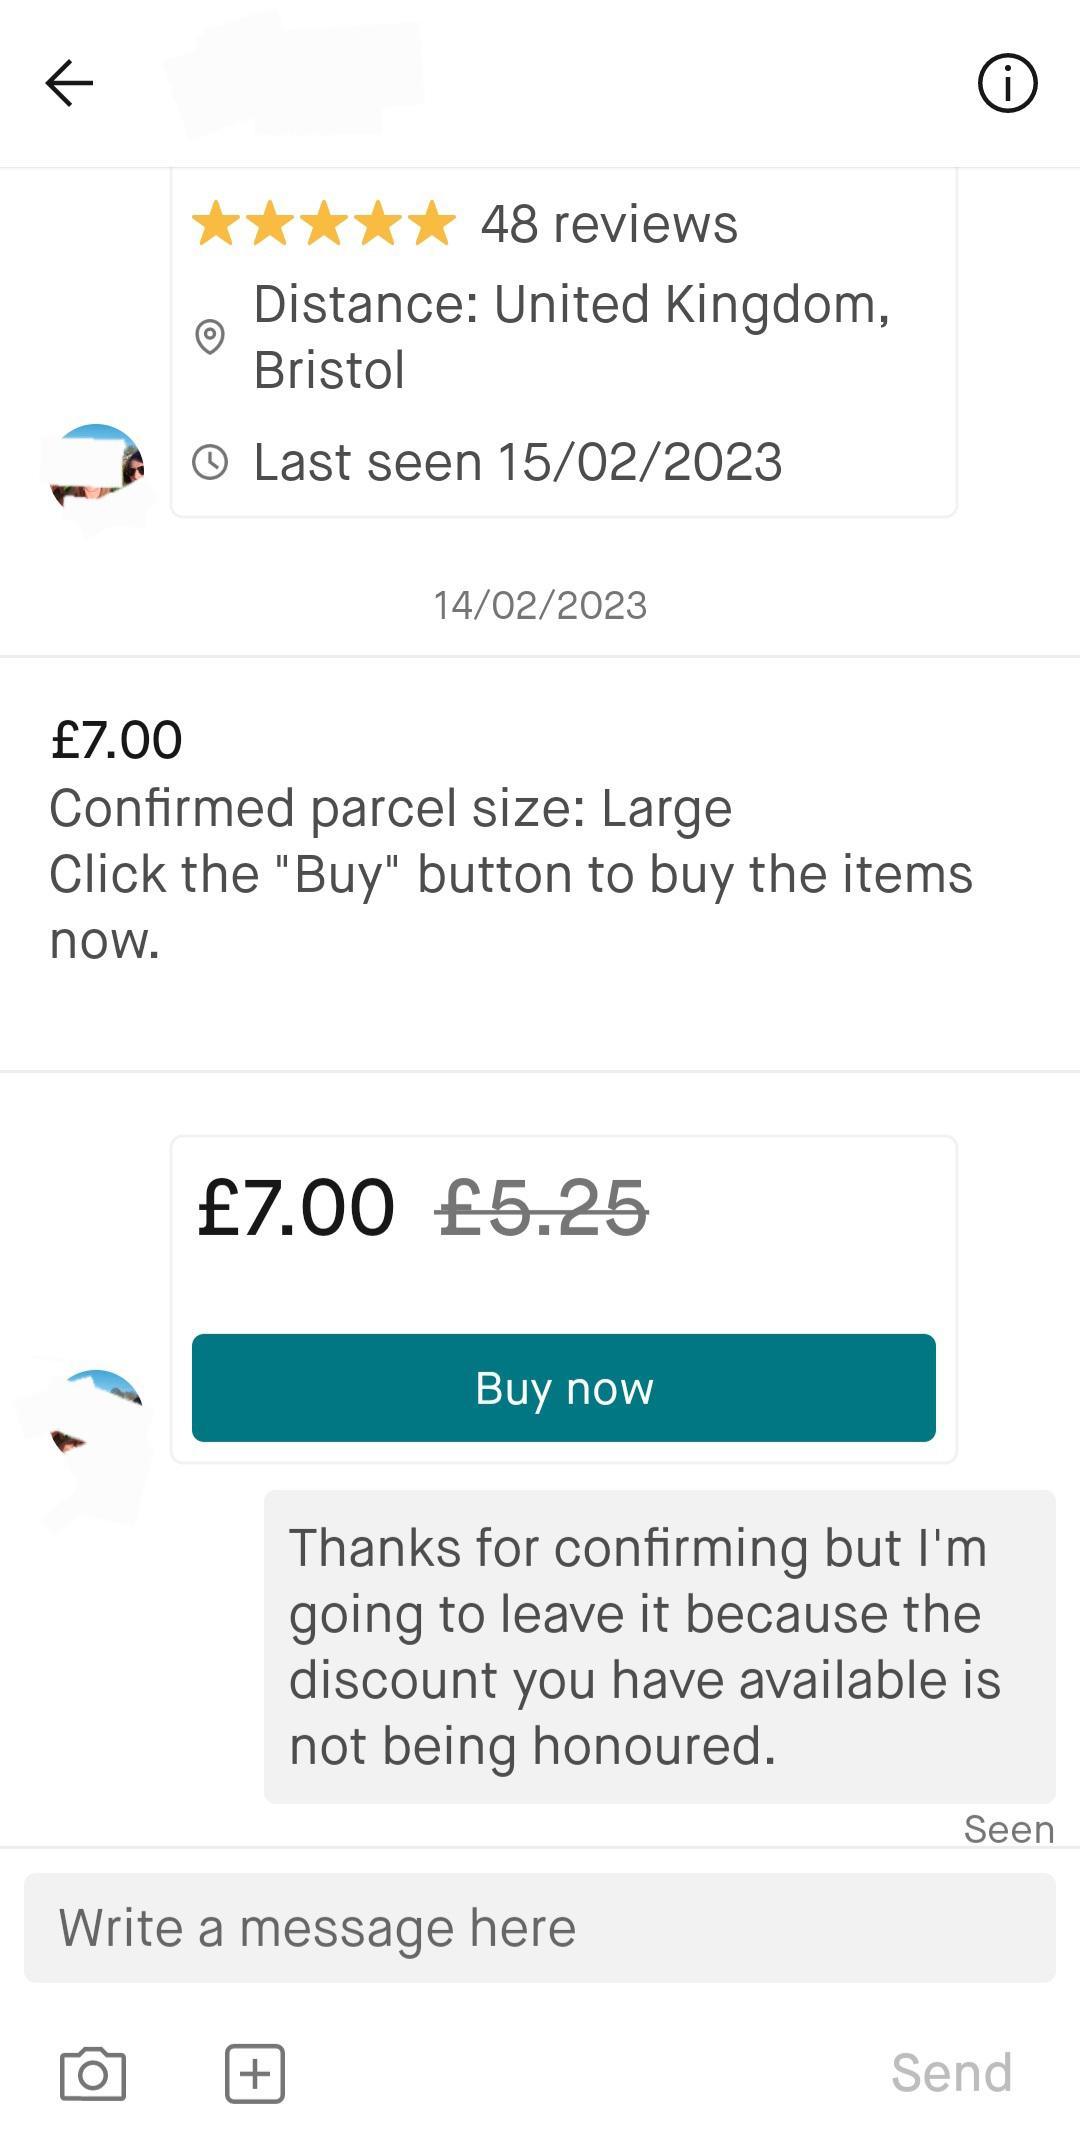Screen dimensions: 1080x2140
Task: Click the "Last seen 15/02/2023" text
Action: (x=517, y=462)
